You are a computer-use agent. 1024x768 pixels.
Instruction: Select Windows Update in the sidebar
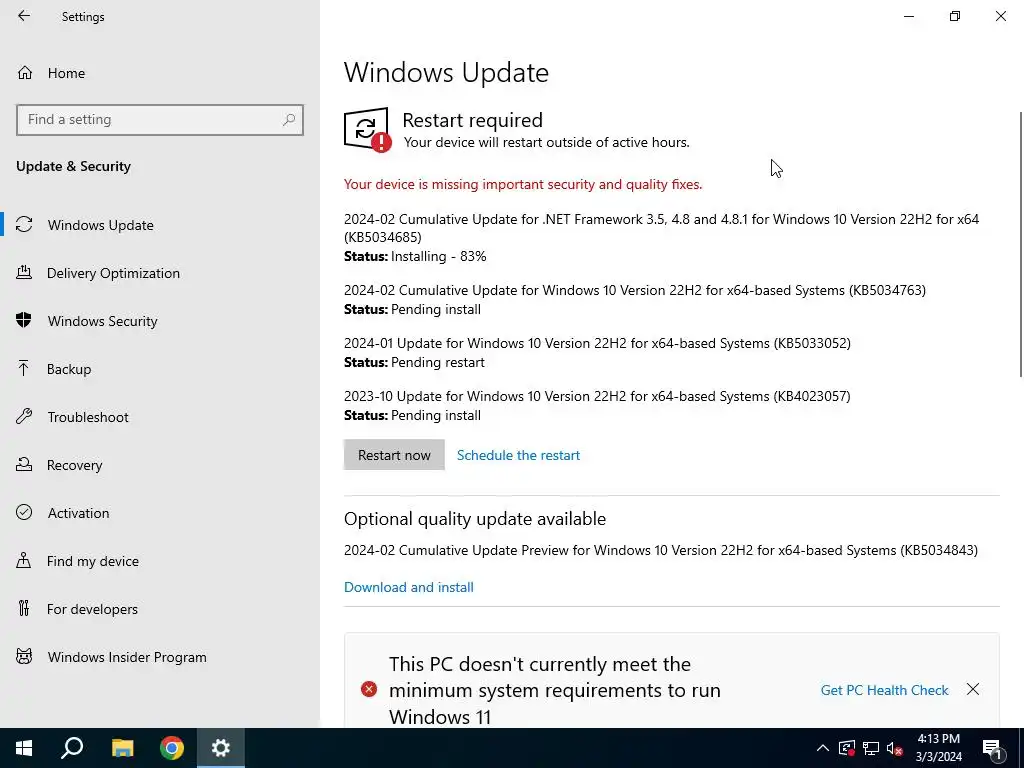(160, 225)
